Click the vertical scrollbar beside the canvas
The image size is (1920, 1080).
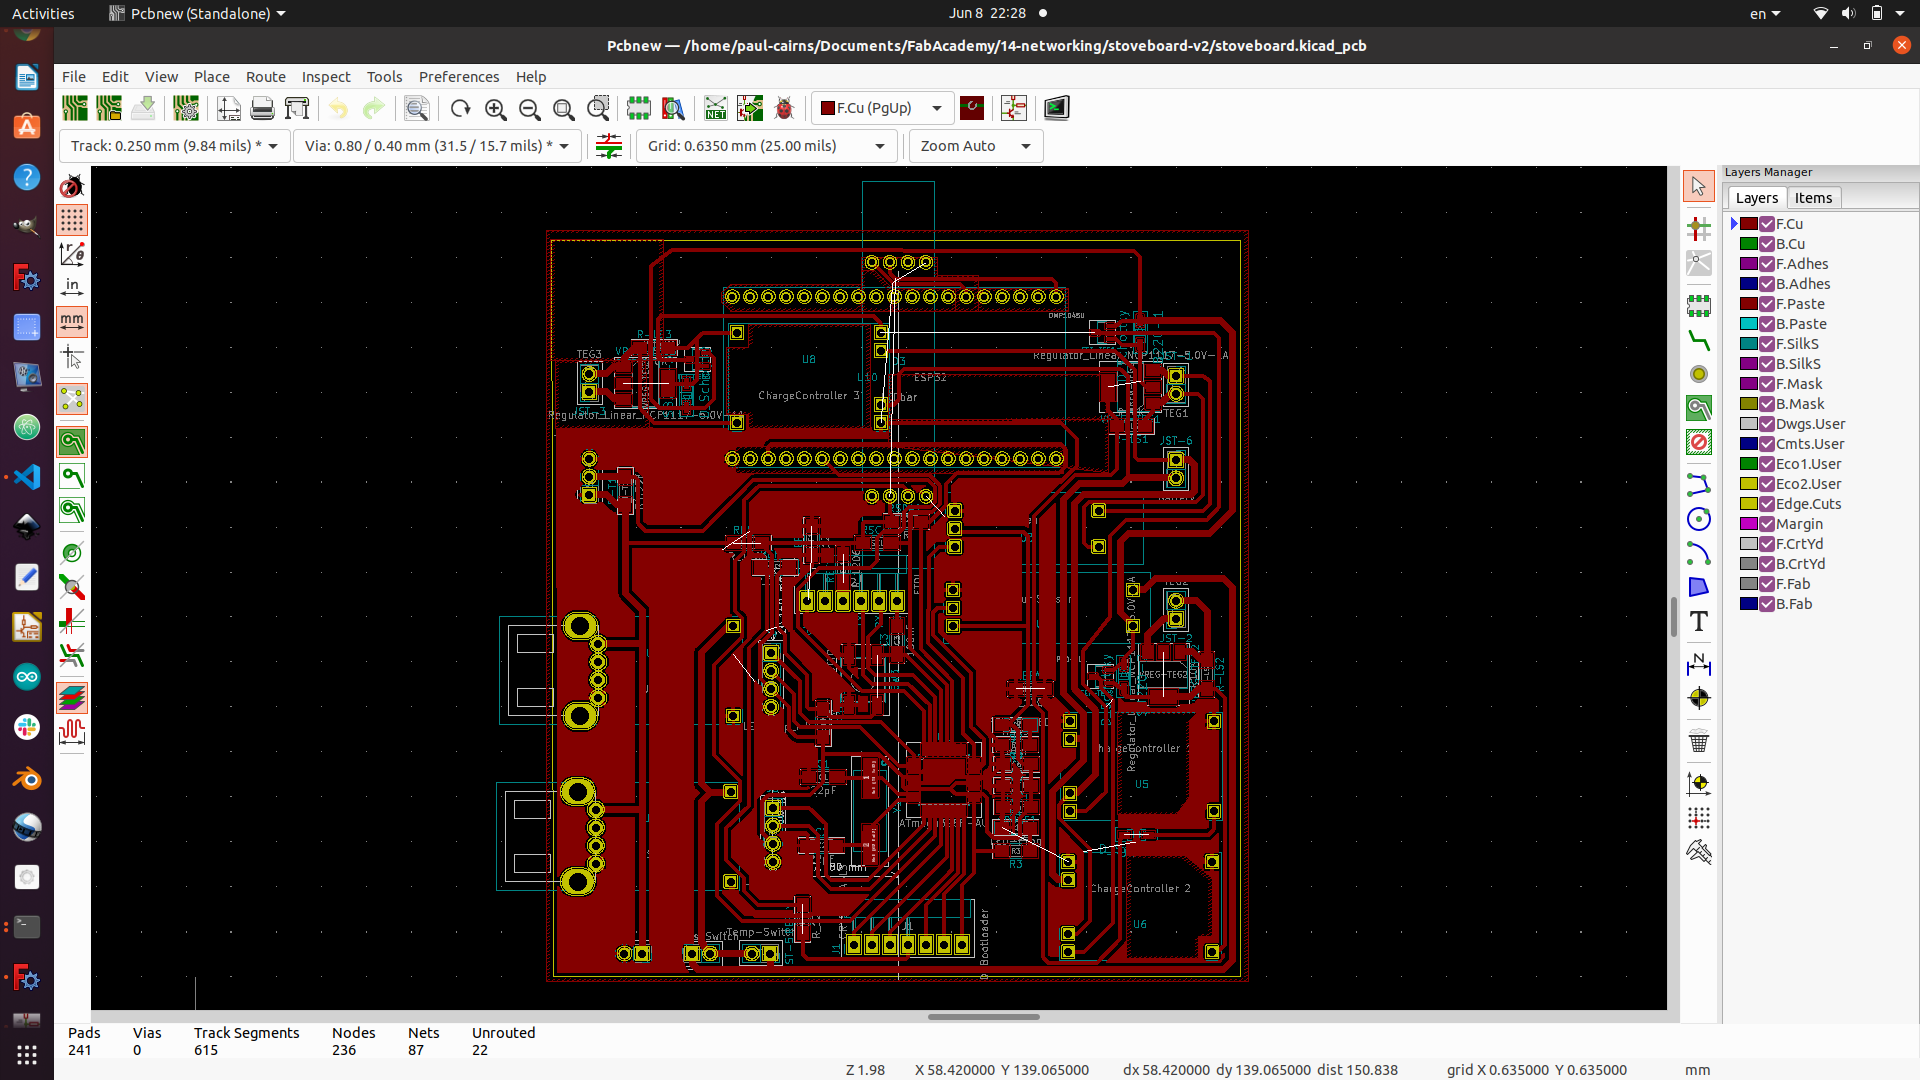[1674, 616]
